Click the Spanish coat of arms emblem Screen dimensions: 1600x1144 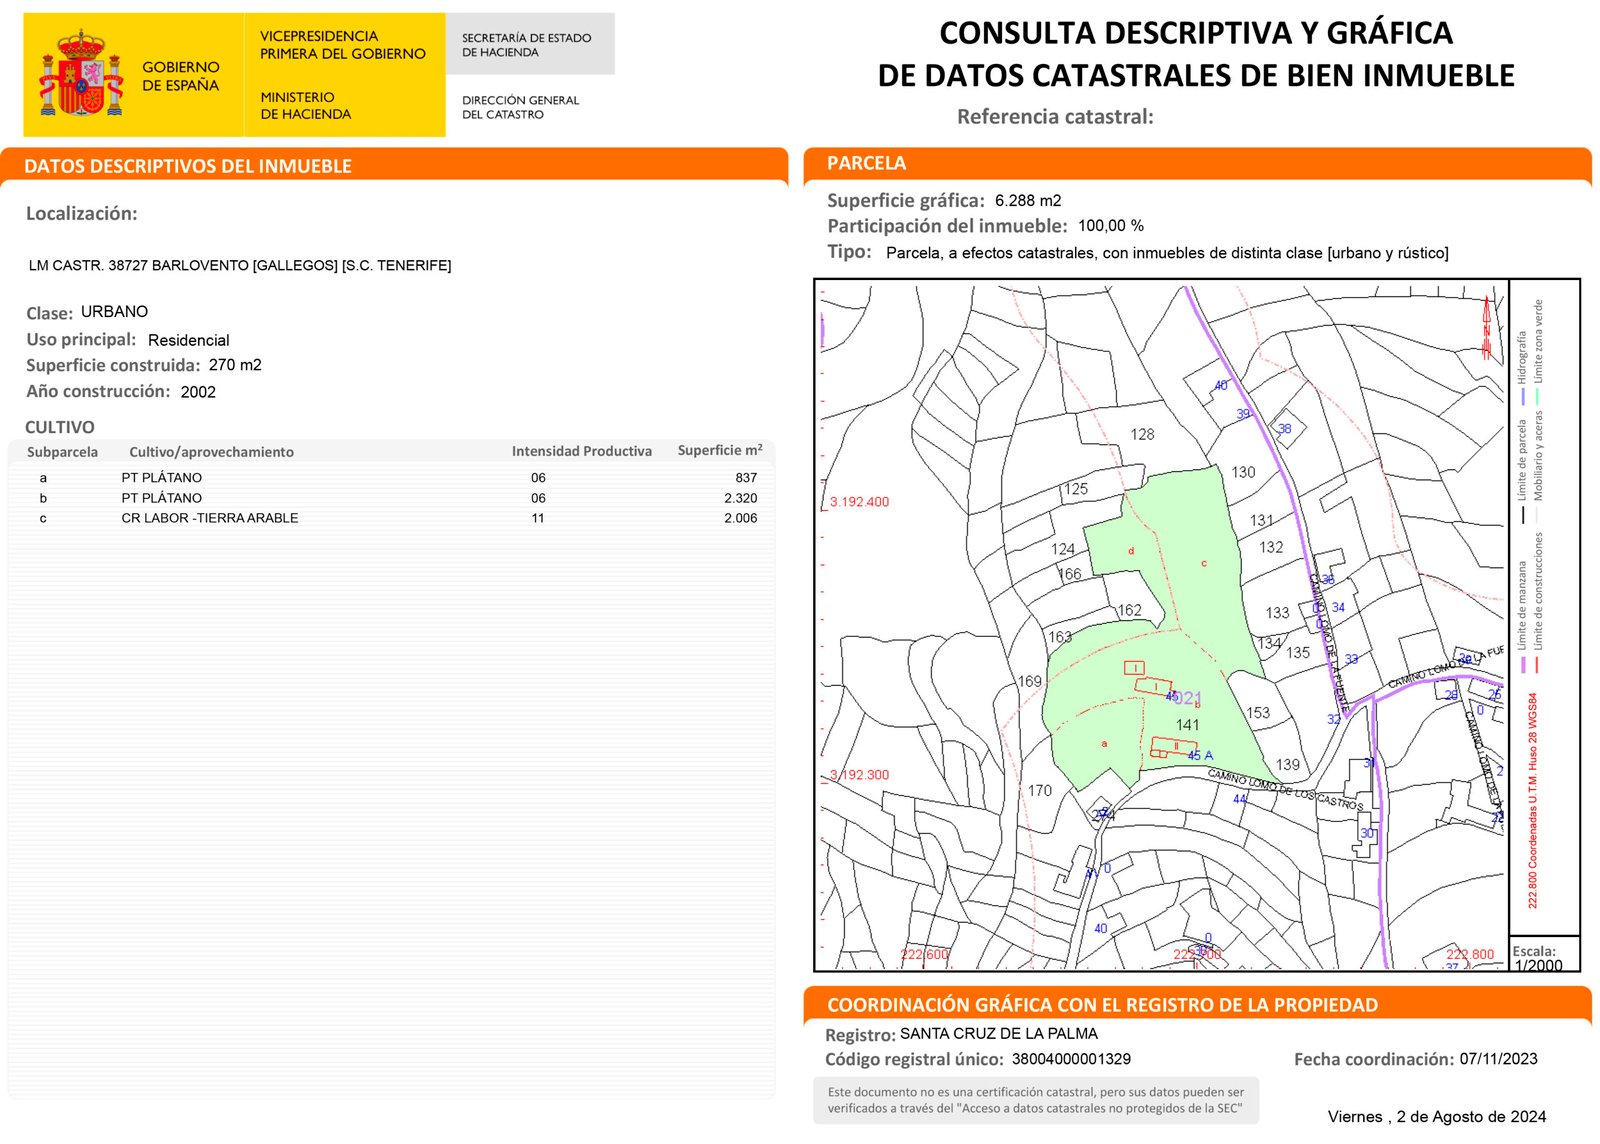point(81,73)
